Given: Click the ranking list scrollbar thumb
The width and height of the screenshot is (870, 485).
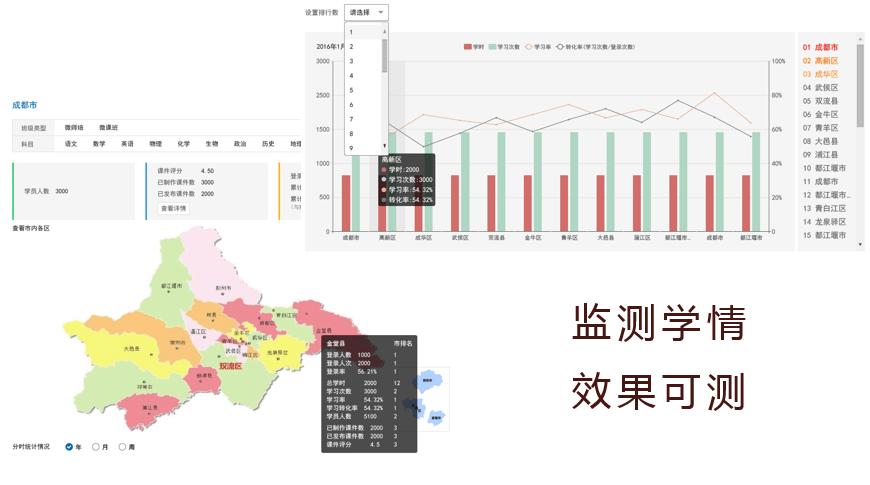Looking at the screenshot, I should click(861, 86).
